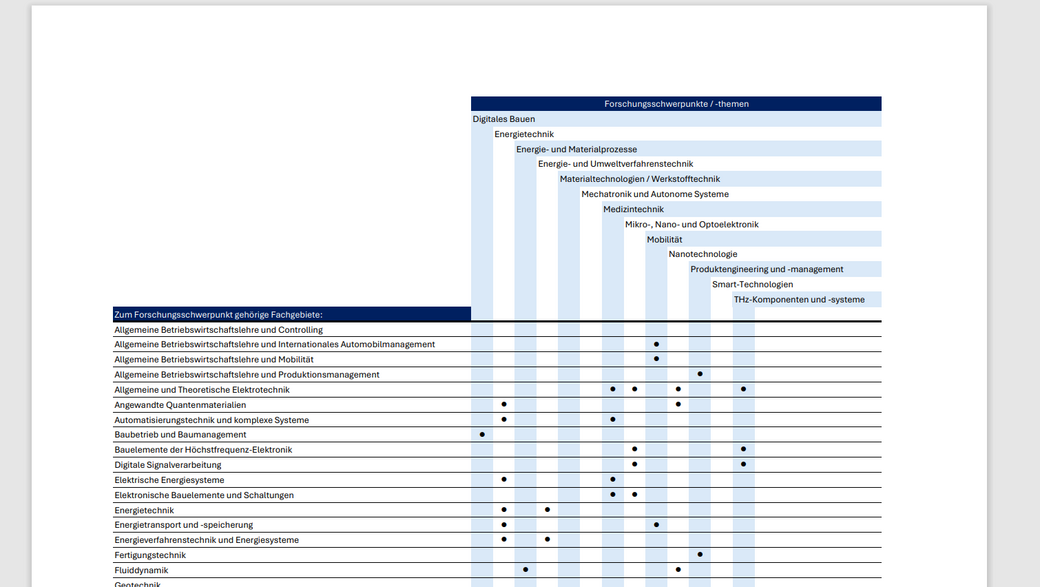Click the dot in the Fertigungstechnik row
This screenshot has width=1040, height=587.
point(700,554)
